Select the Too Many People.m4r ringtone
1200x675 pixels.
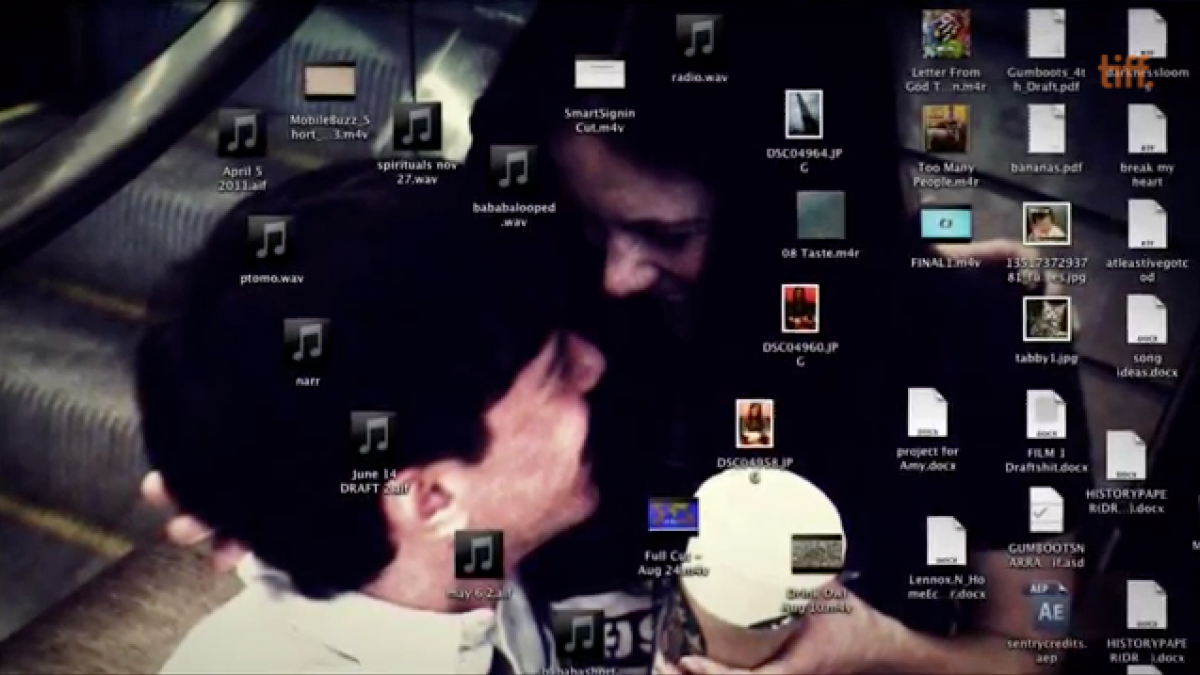(945, 129)
